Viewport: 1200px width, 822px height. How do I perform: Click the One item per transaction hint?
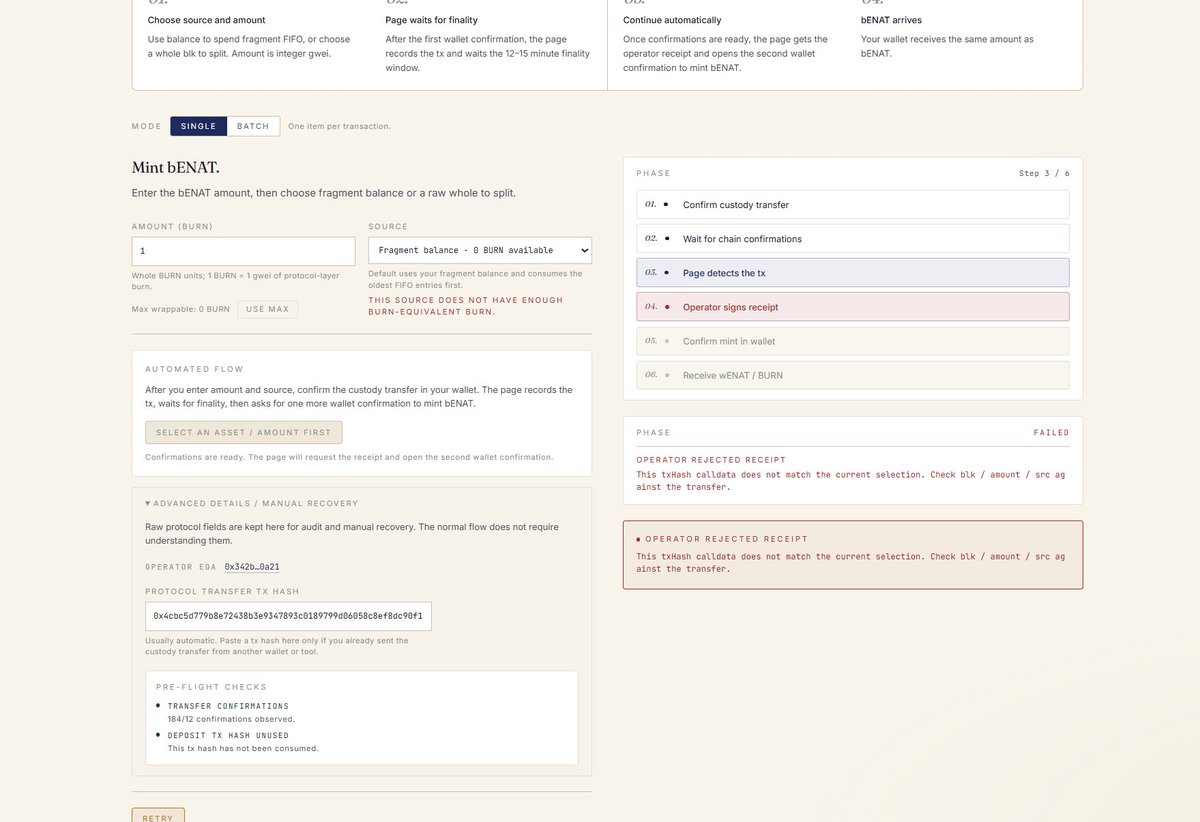pyautogui.click(x=340, y=126)
